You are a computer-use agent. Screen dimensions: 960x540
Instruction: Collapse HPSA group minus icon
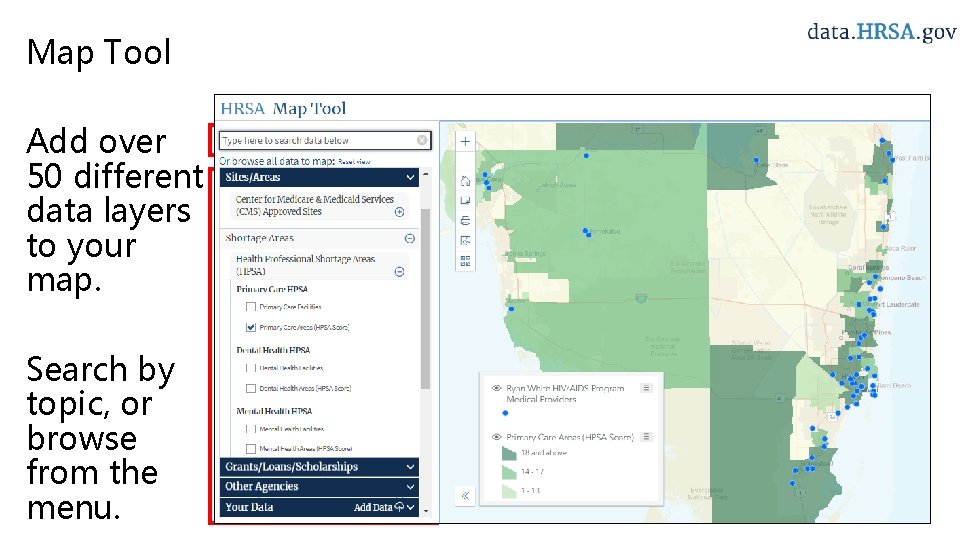point(399,271)
